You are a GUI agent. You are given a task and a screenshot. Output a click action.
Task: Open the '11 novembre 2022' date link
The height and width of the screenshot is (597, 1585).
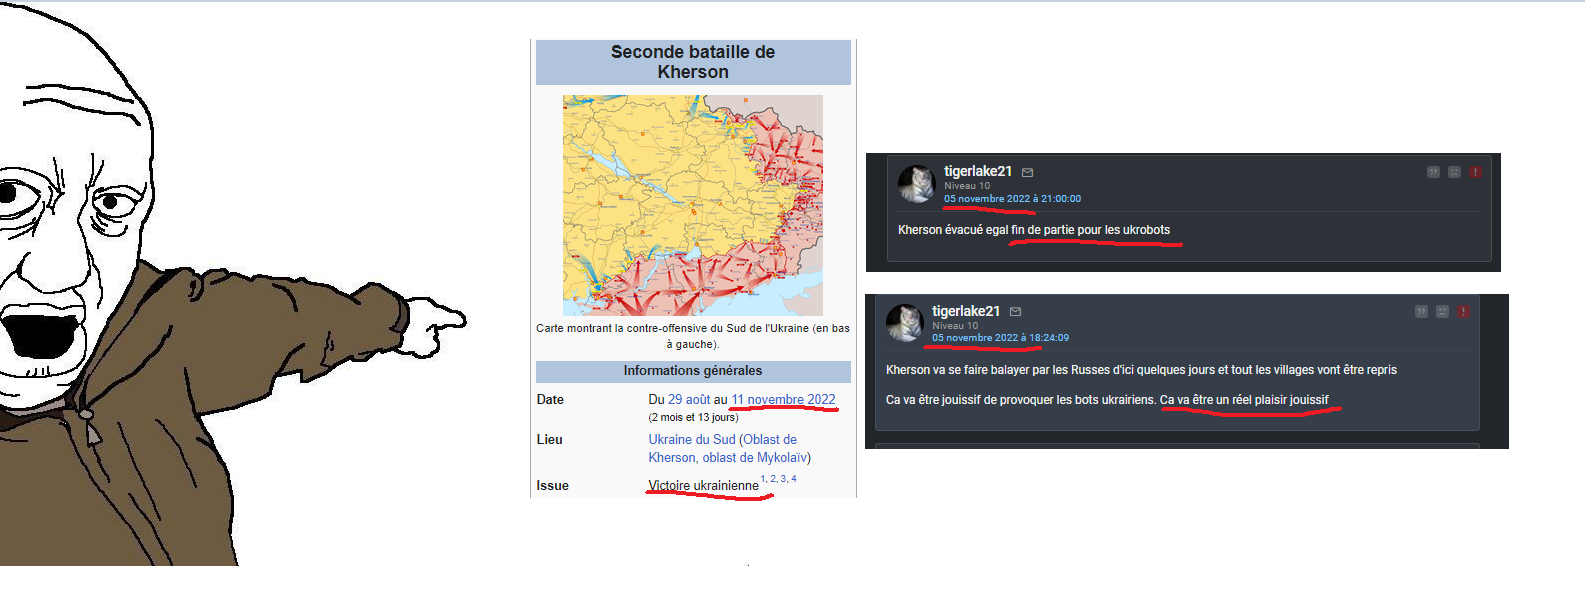coord(783,399)
